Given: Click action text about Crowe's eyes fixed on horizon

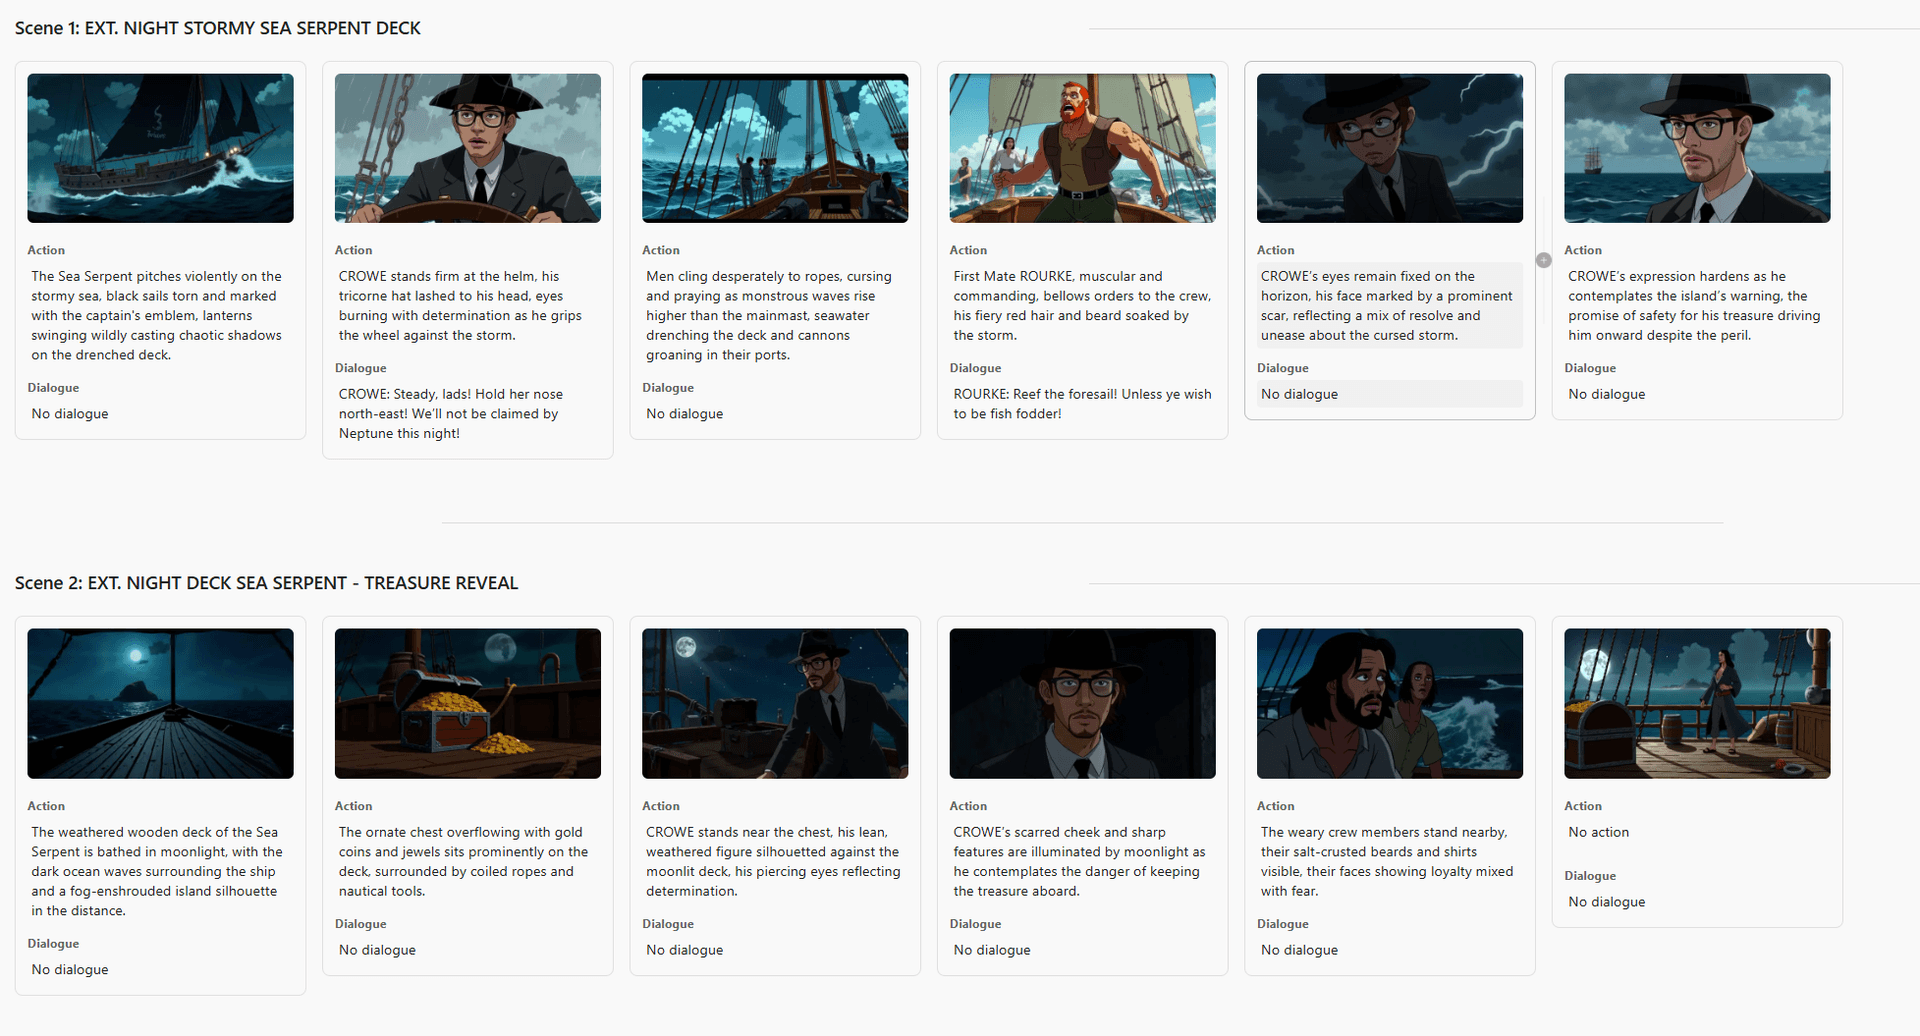Looking at the screenshot, I should tap(1387, 305).
